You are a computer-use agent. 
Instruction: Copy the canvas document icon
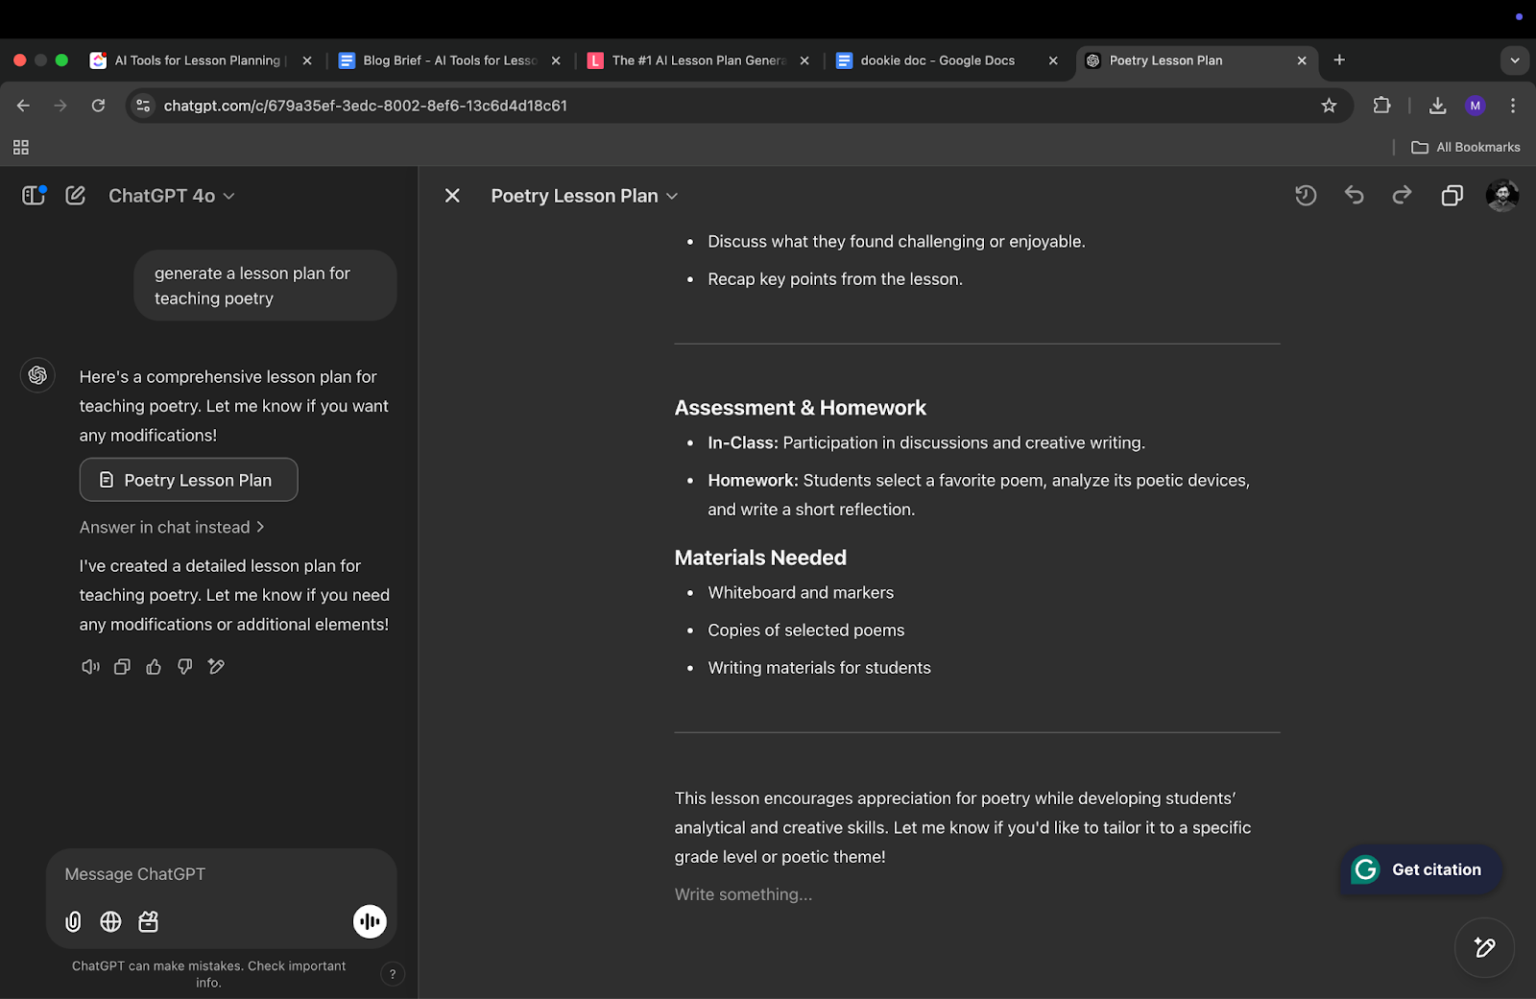[x=1452, y=195]
